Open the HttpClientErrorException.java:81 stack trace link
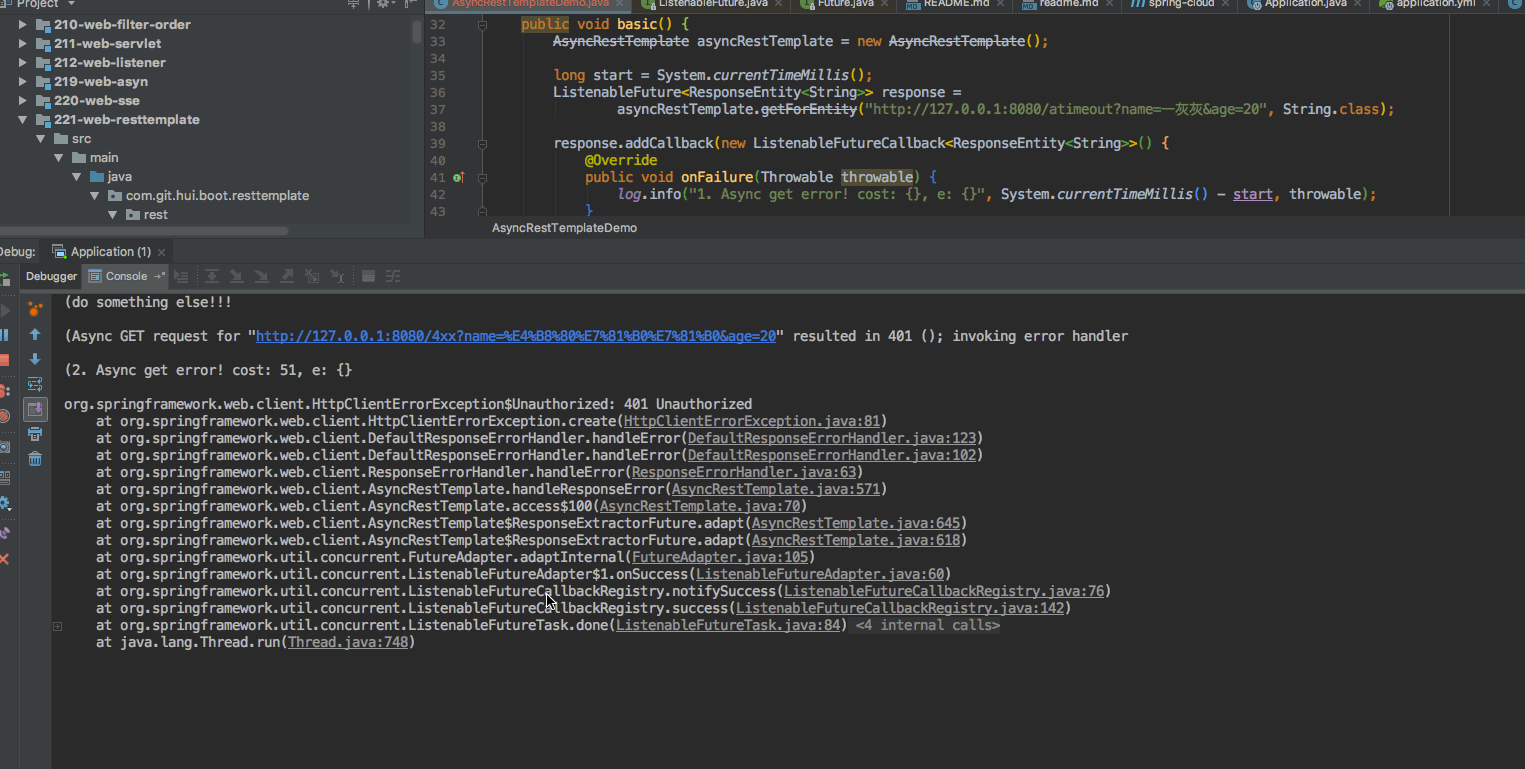 click(751, 421)
